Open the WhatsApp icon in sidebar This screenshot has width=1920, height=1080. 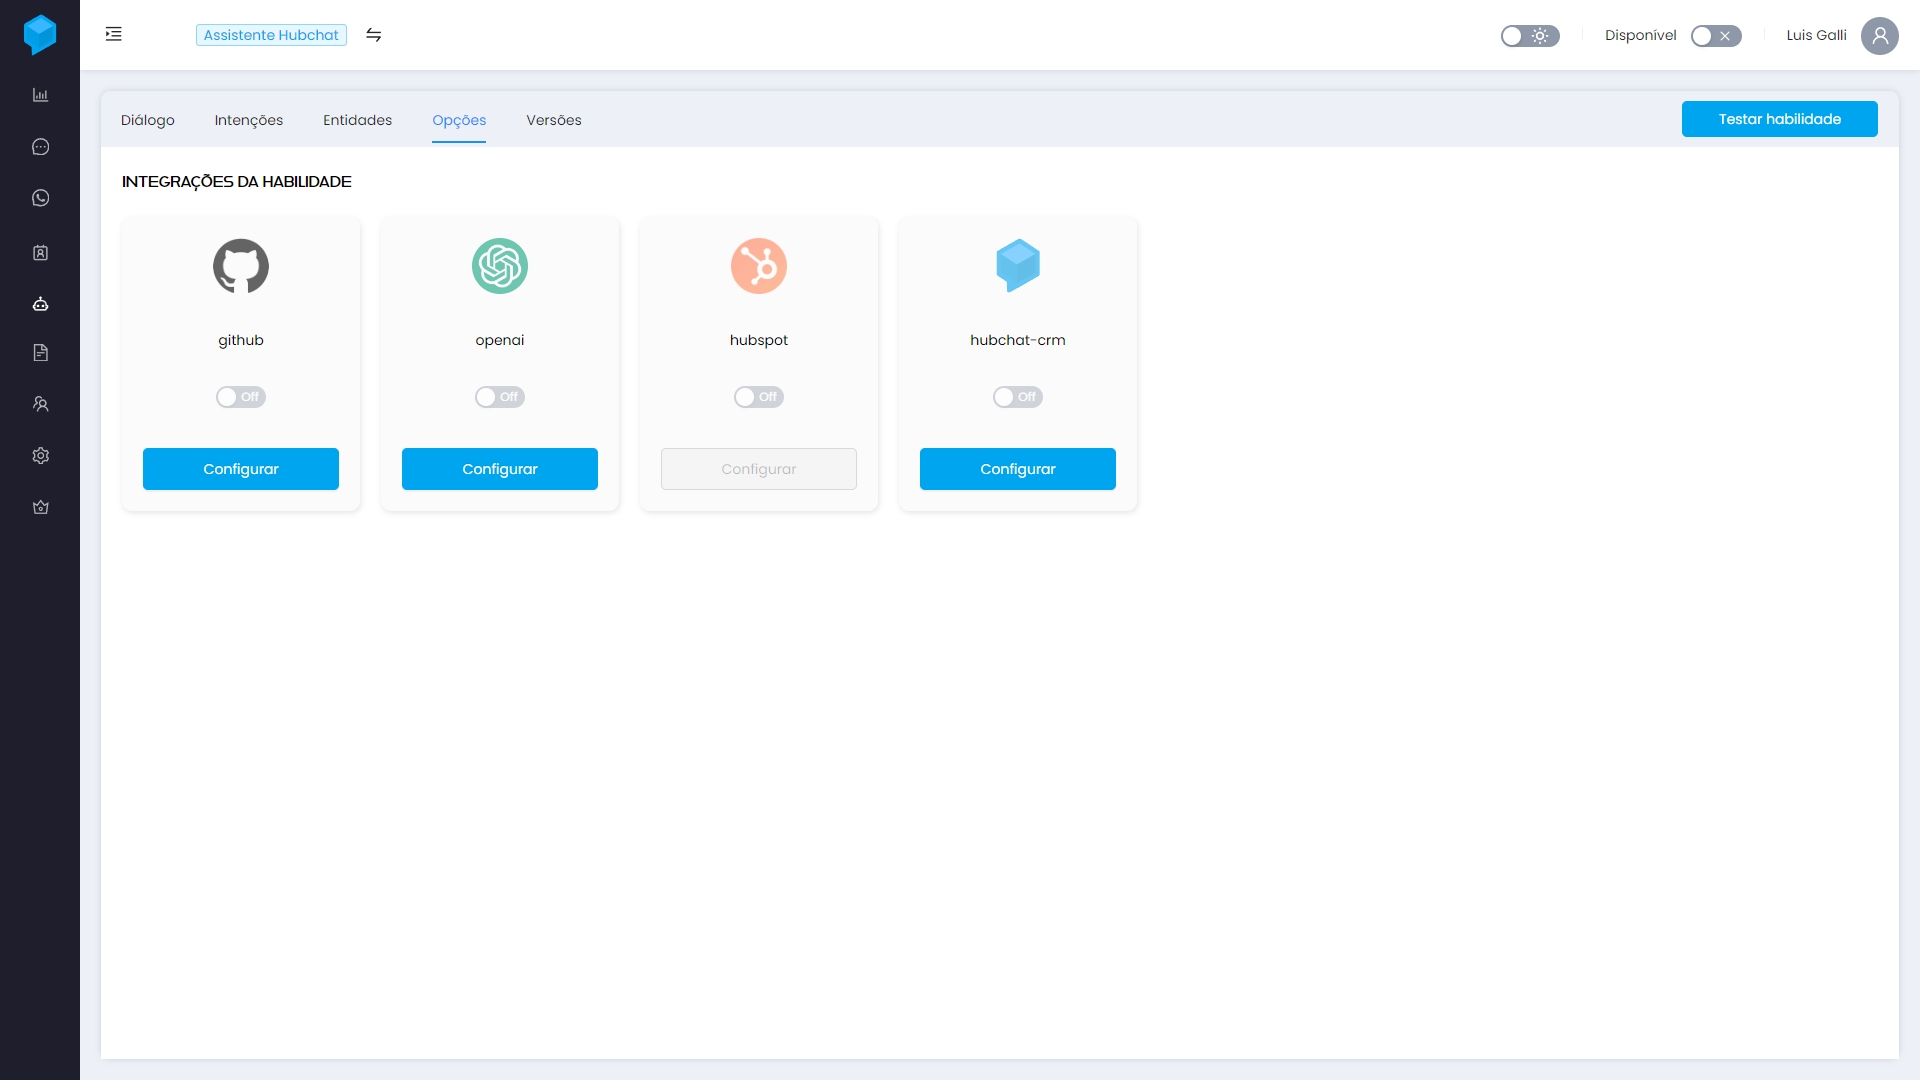pyautogui.click(x=41, y=198)
